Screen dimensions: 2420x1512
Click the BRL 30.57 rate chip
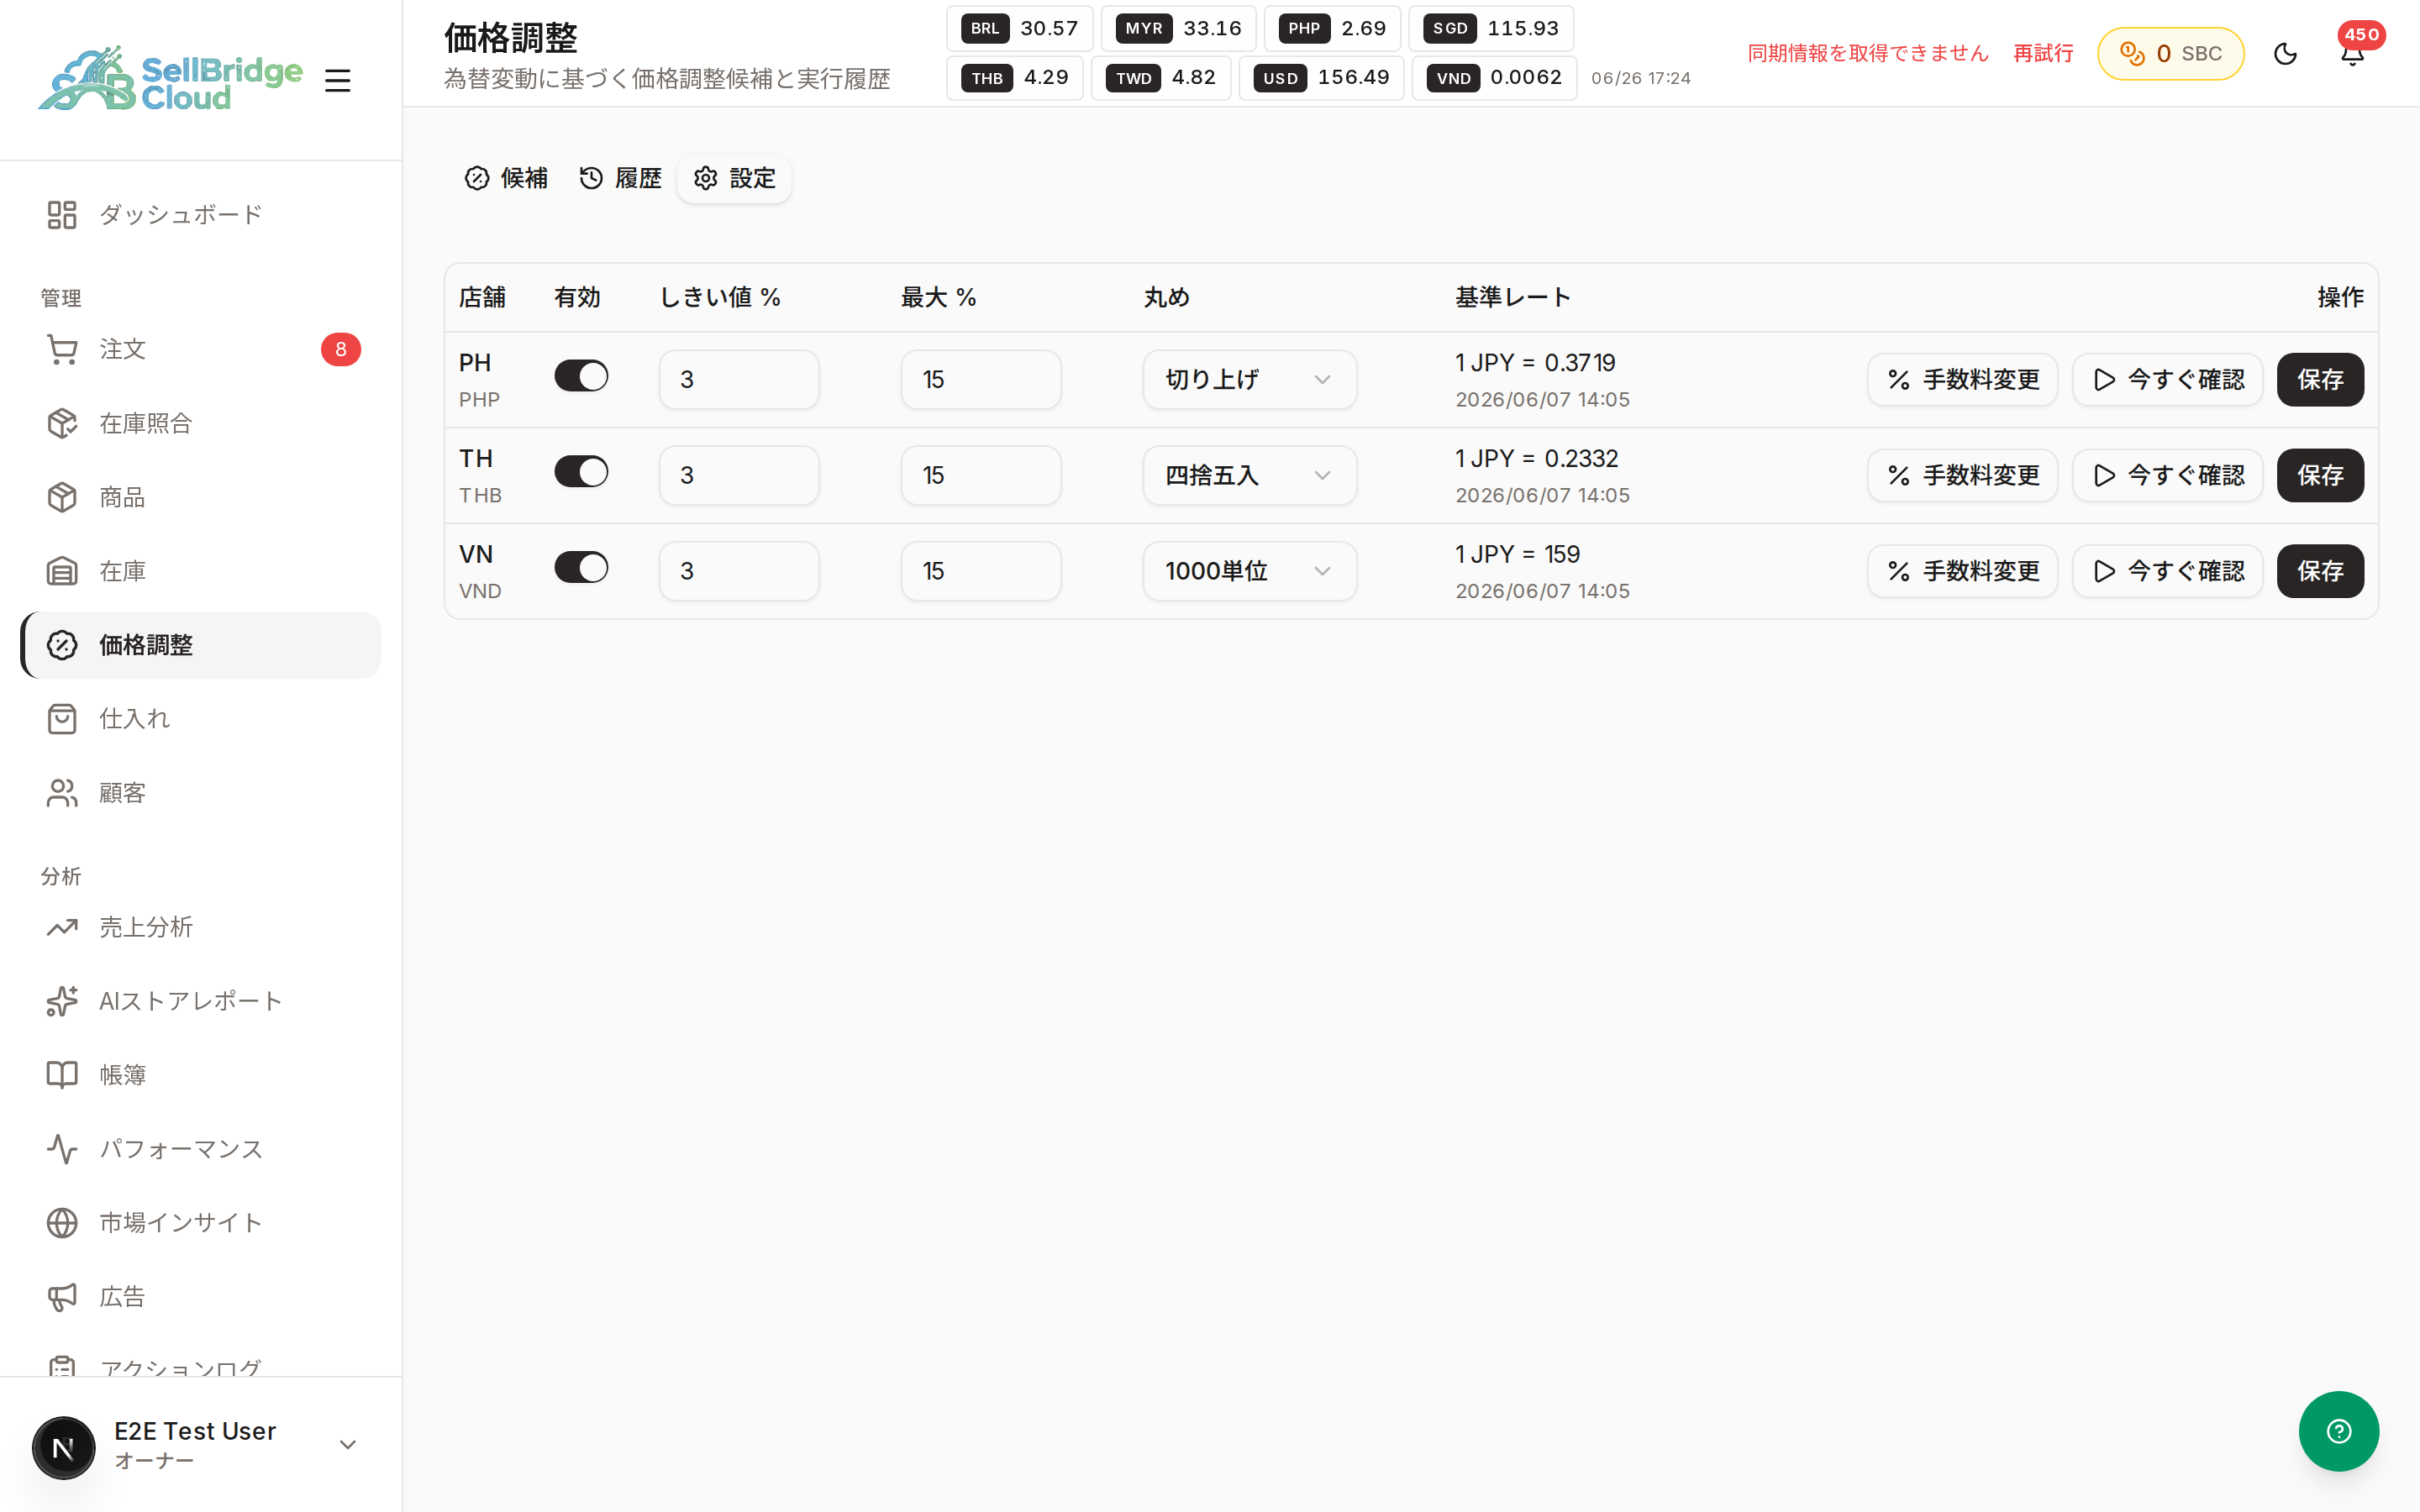coord(1019,28)
